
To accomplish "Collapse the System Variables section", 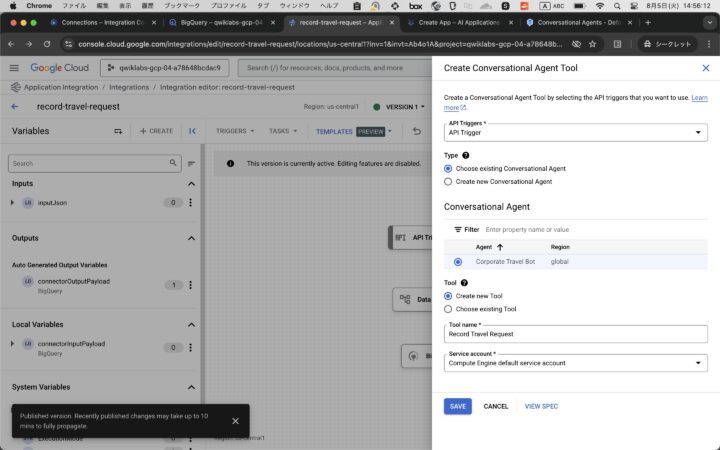I will pos(191,387).
